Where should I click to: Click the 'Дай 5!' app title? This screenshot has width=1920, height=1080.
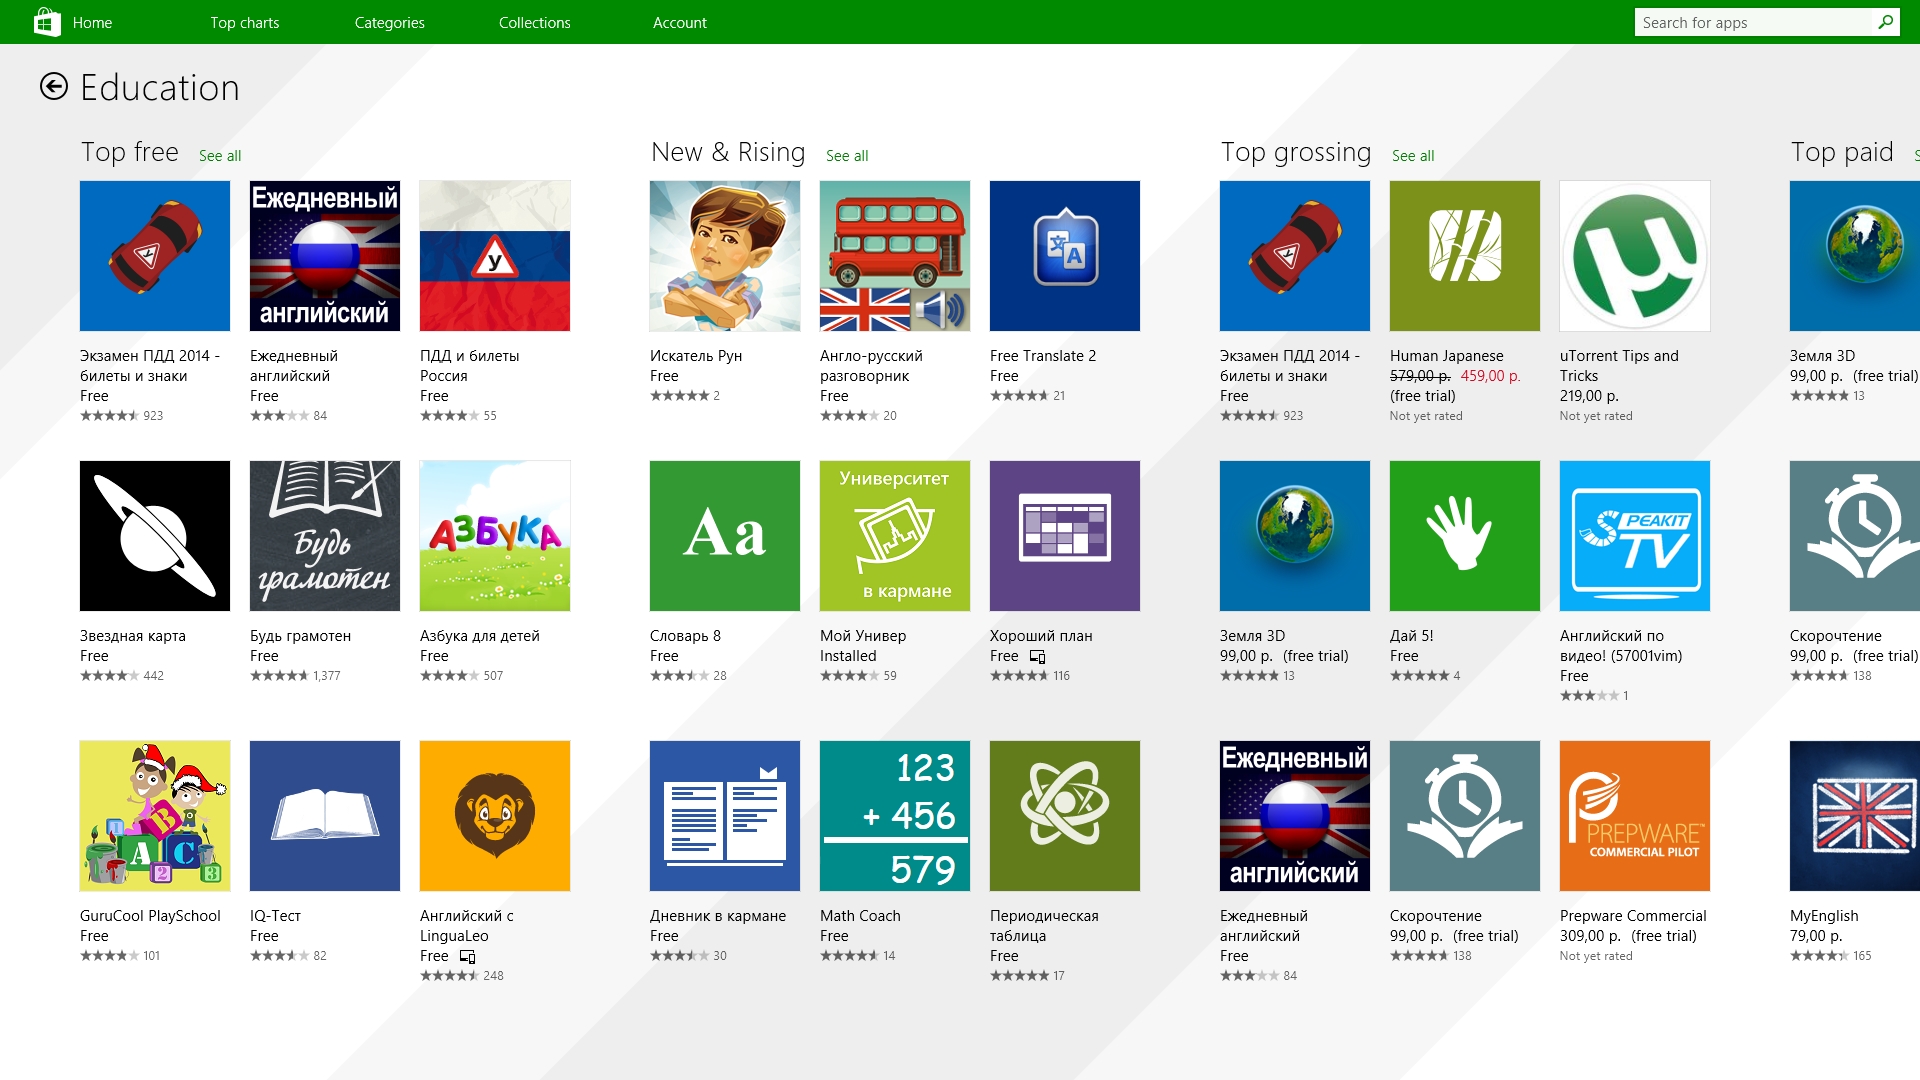[1411, 636]
